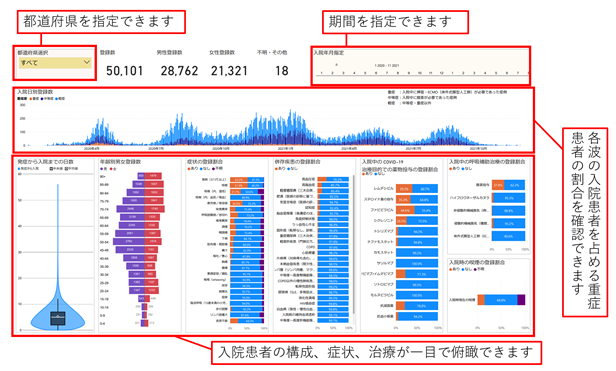The height and width of the screenshot is (371, 616).
Task: Select the 不明・その他 value 18
Action: pos(282,71)
